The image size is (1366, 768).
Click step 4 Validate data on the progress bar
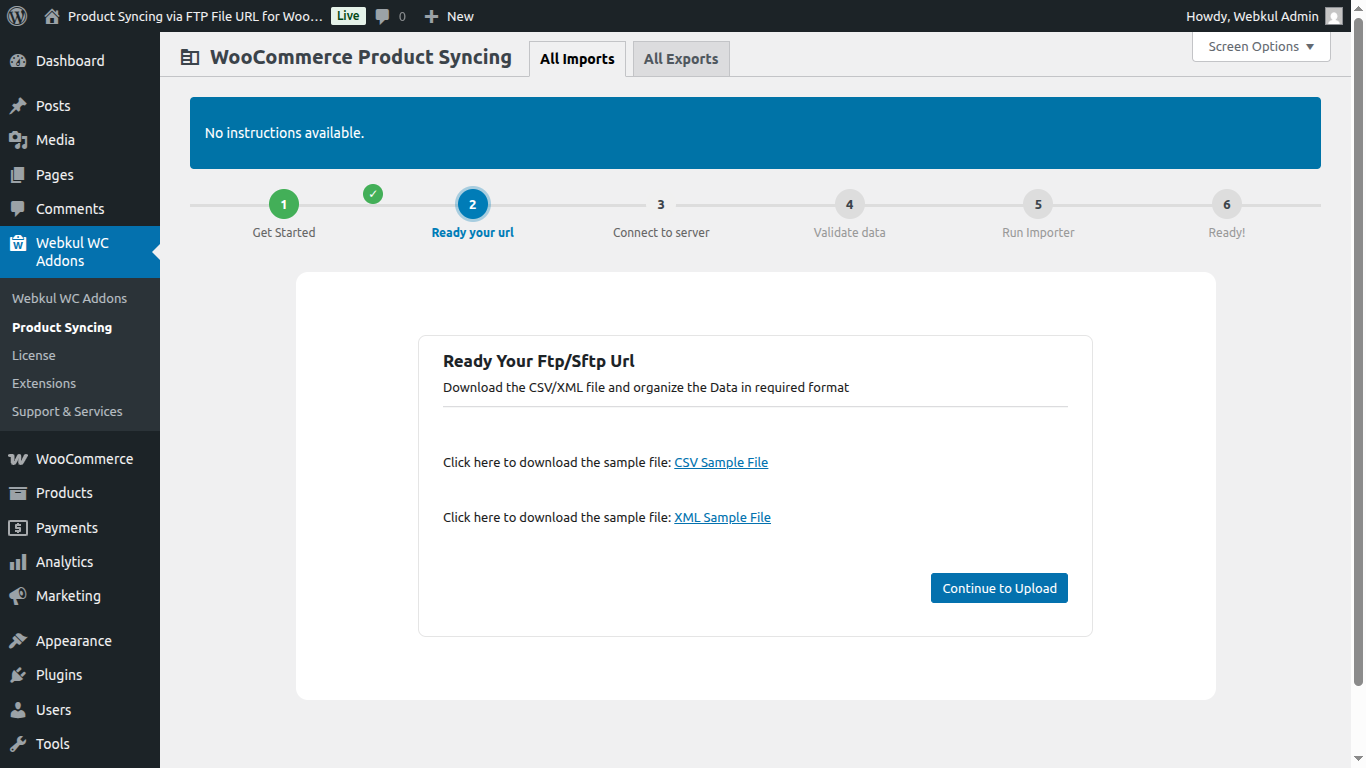pyautogui.click(x=849, y=204)
